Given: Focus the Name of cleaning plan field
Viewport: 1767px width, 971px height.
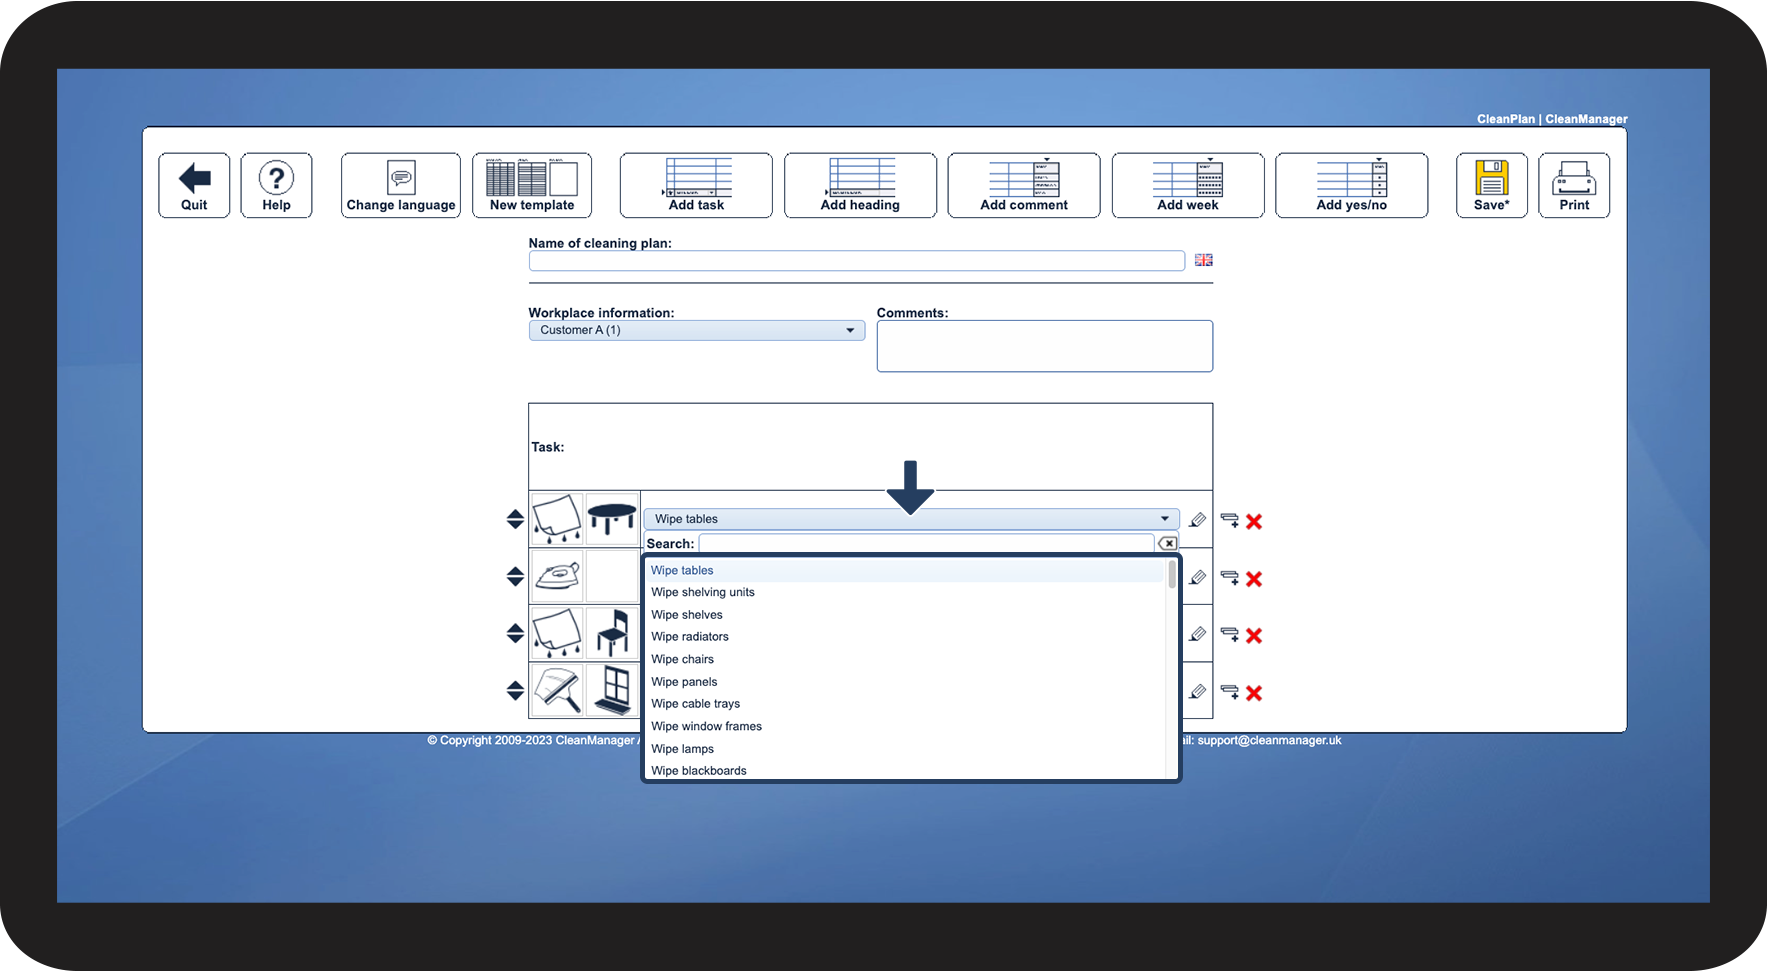Looking at the screenshot, I should click(x=857, y=261).
